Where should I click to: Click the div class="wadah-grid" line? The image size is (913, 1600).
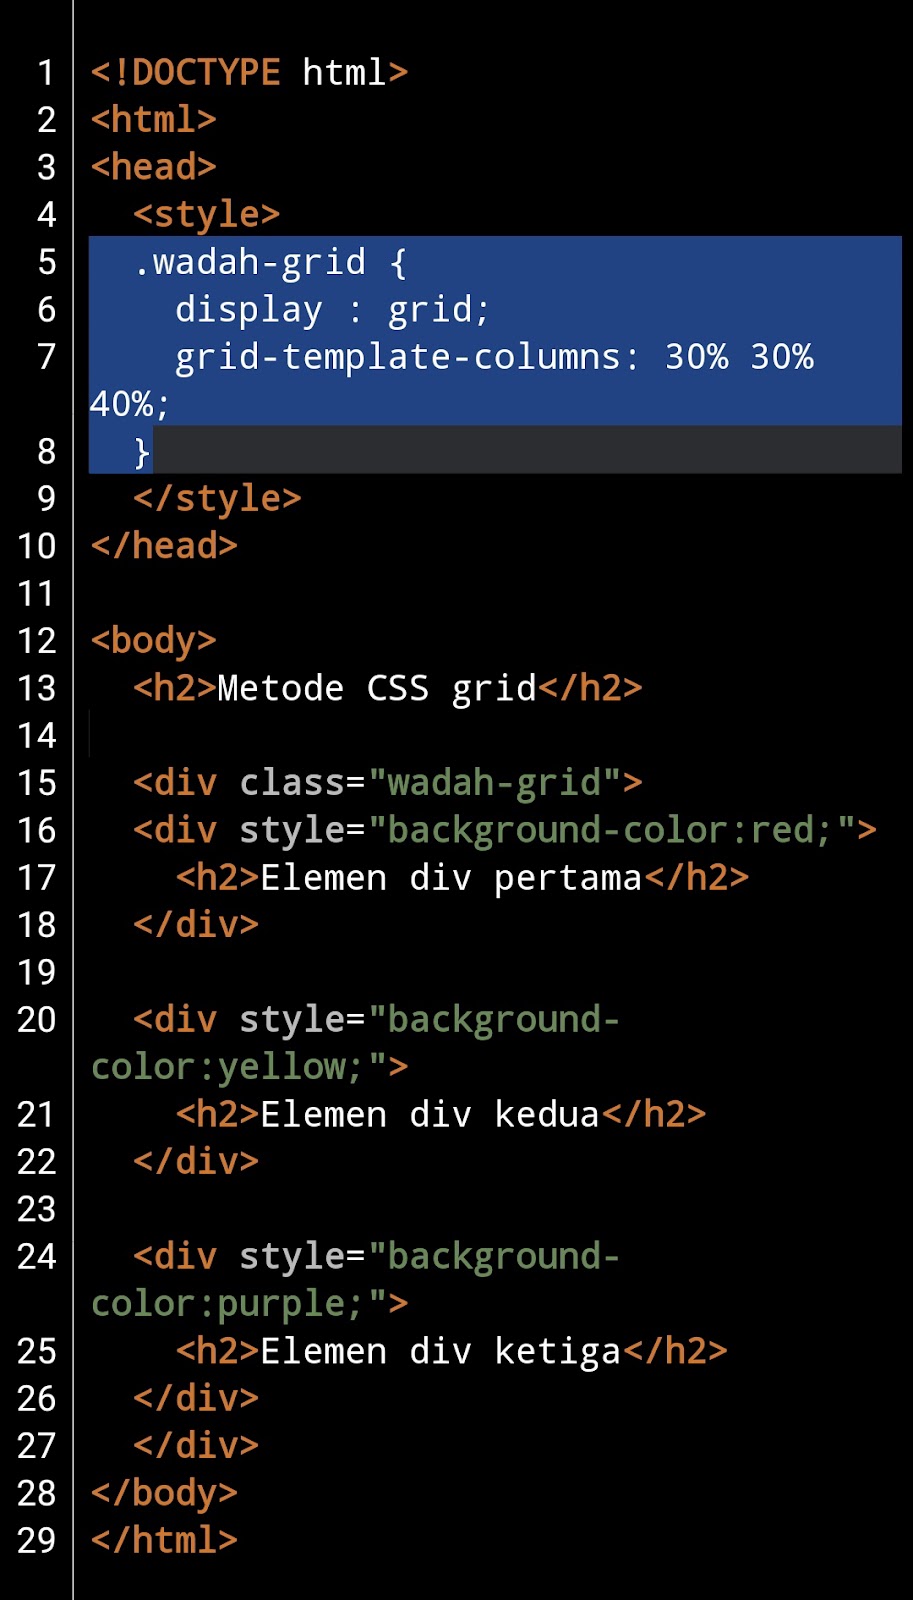[388, 783]
